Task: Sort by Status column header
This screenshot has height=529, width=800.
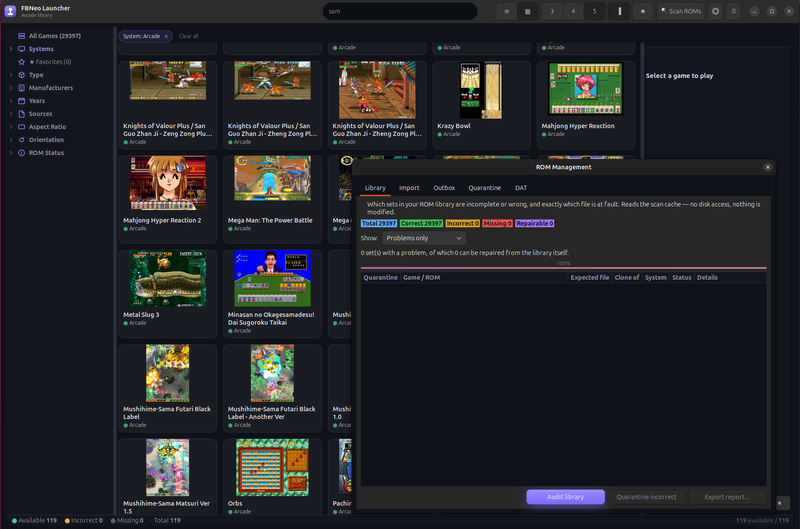Action: pos(681,278)
